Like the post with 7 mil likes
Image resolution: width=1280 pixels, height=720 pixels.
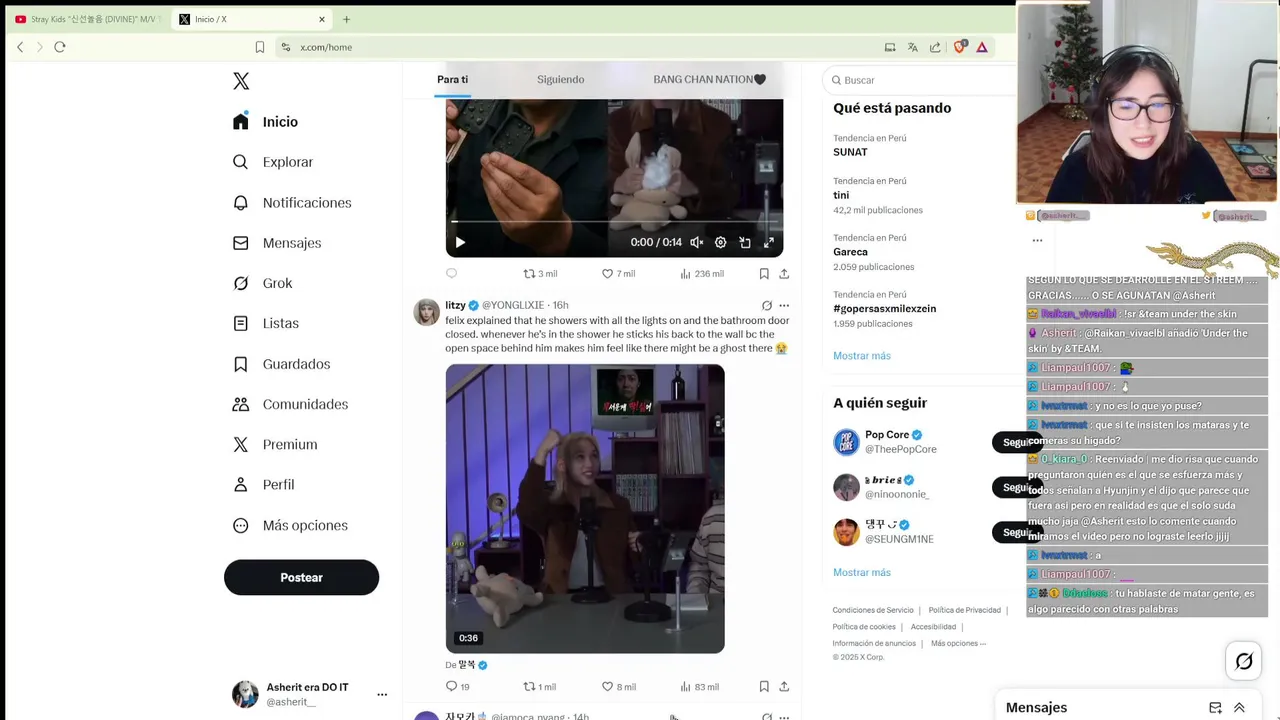tap(618, 273)
